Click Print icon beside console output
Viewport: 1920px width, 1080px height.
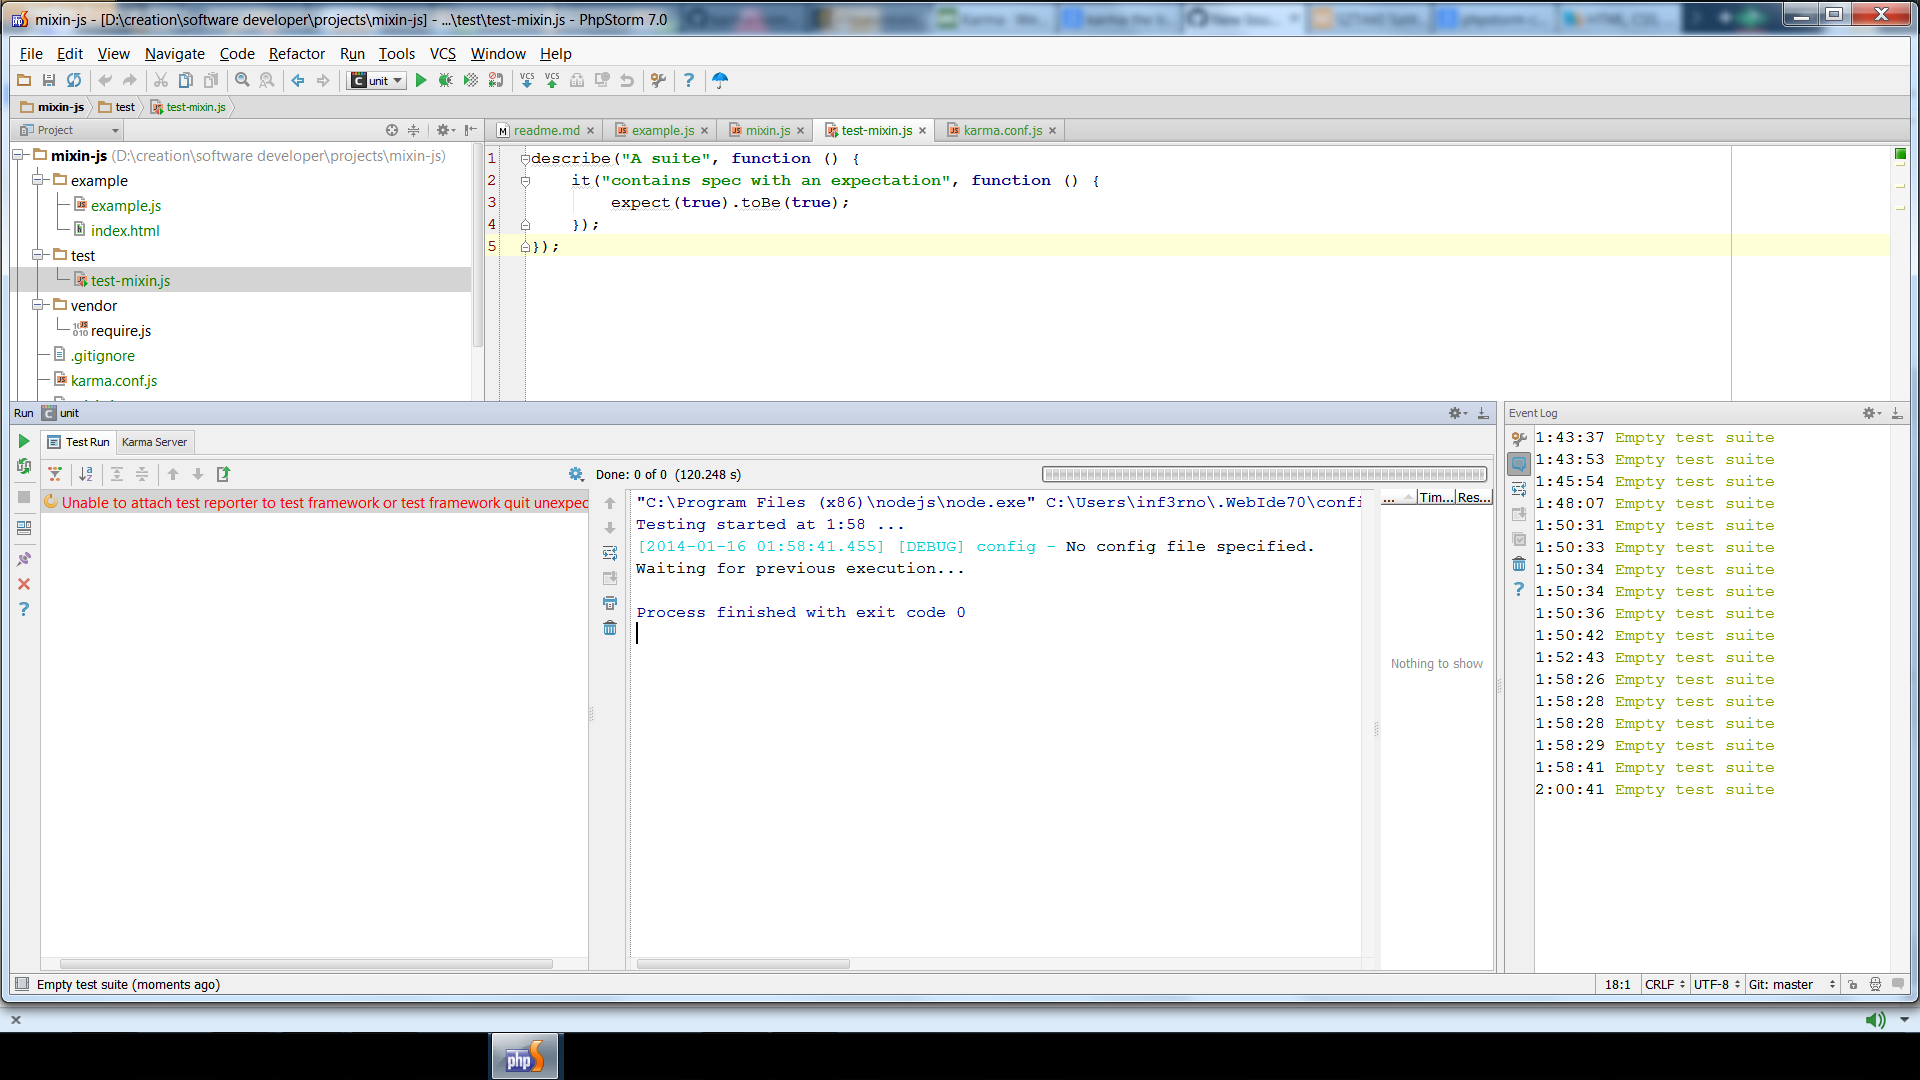(x=610, y=603)
